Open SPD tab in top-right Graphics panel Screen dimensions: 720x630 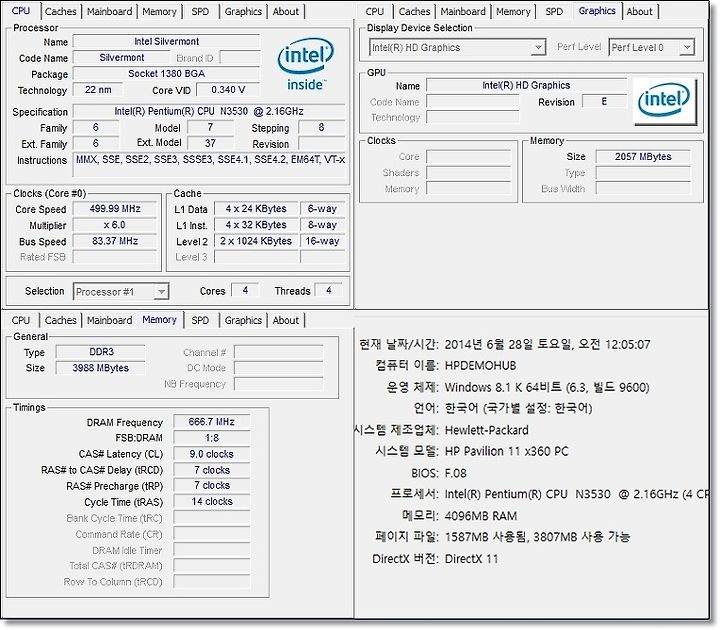[x=554, y=11]
